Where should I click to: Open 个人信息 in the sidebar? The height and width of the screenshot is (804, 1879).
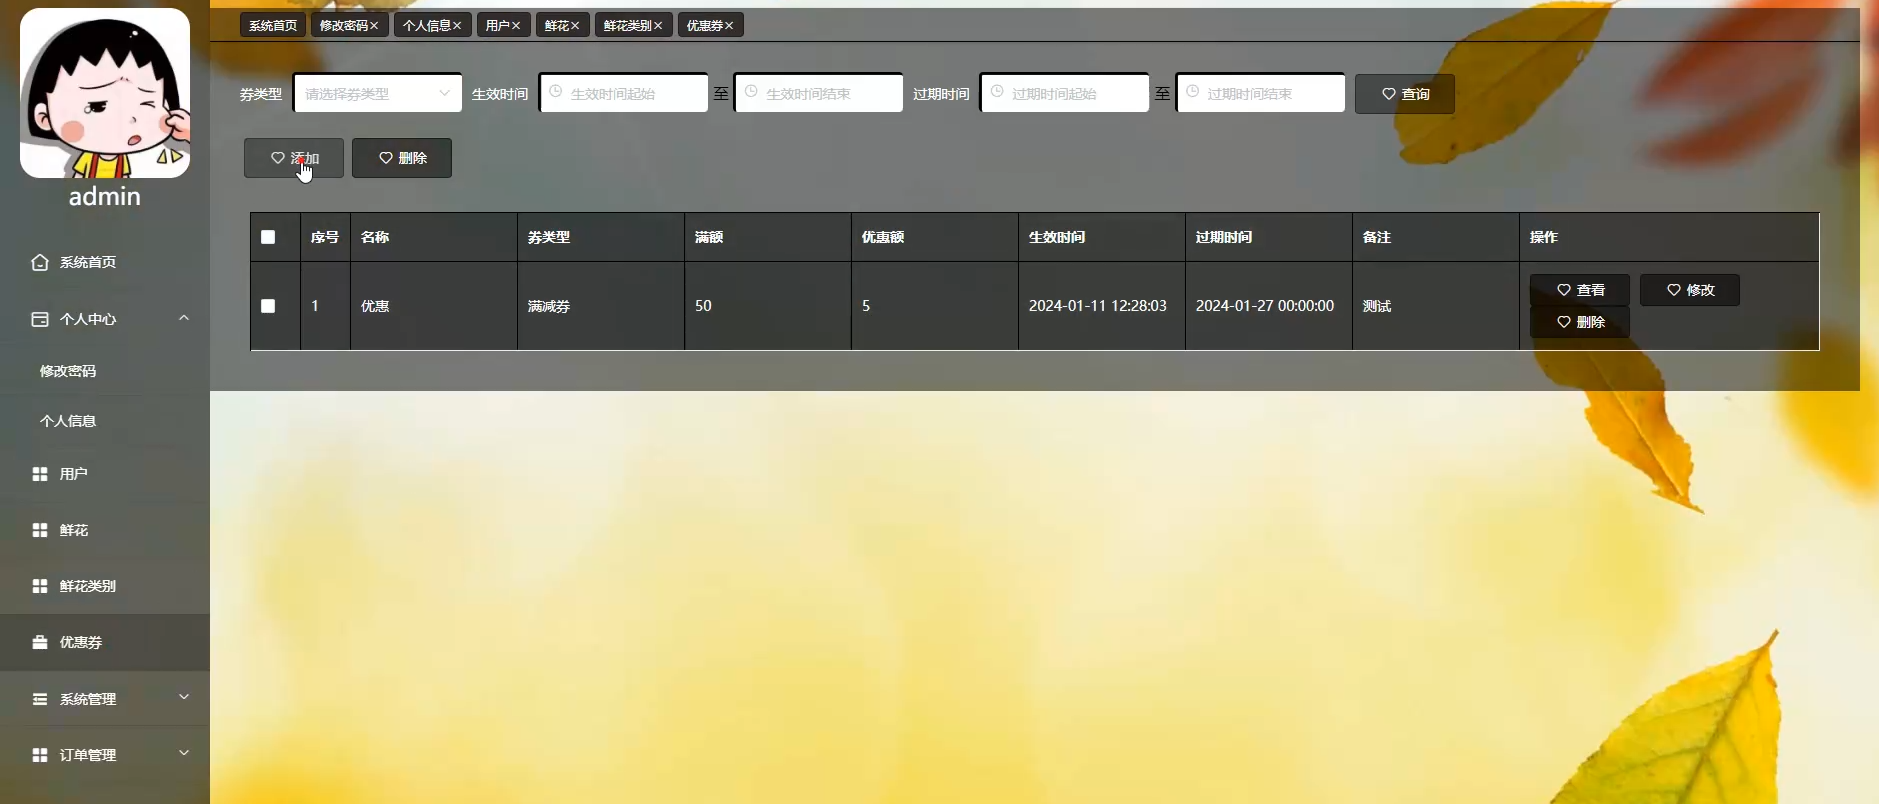pyautogui.click(x=105, y=421)
